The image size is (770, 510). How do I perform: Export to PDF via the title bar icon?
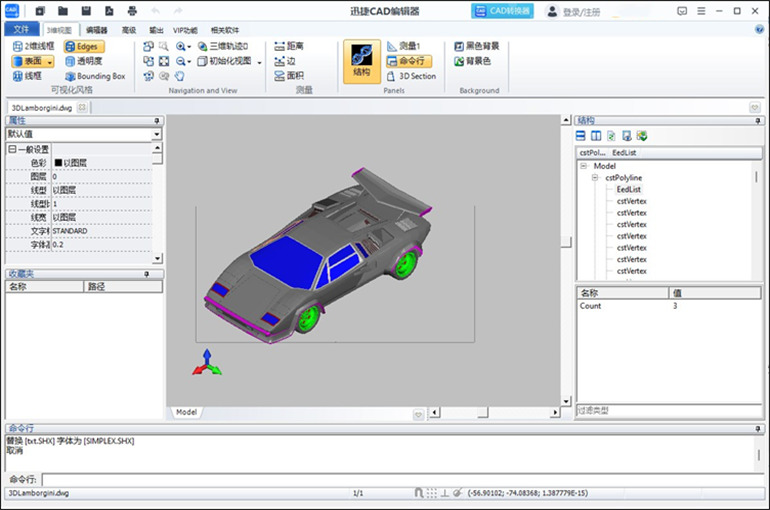(109, 10)
